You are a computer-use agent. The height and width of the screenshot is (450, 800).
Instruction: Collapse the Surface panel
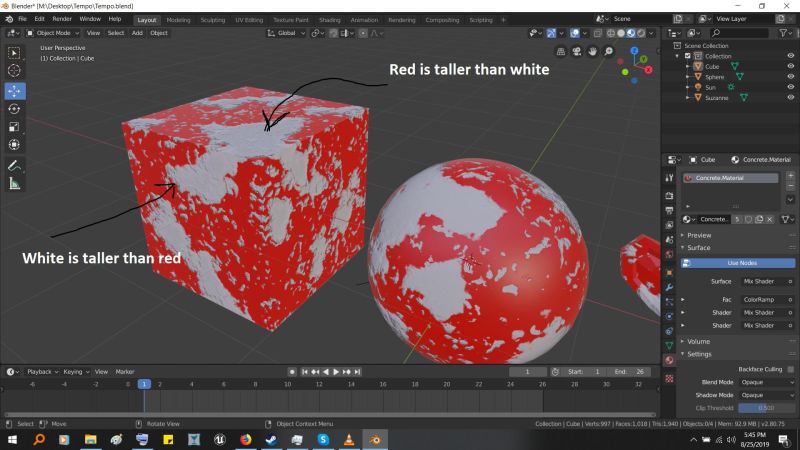pyautogui.click(x=698, y=247)
